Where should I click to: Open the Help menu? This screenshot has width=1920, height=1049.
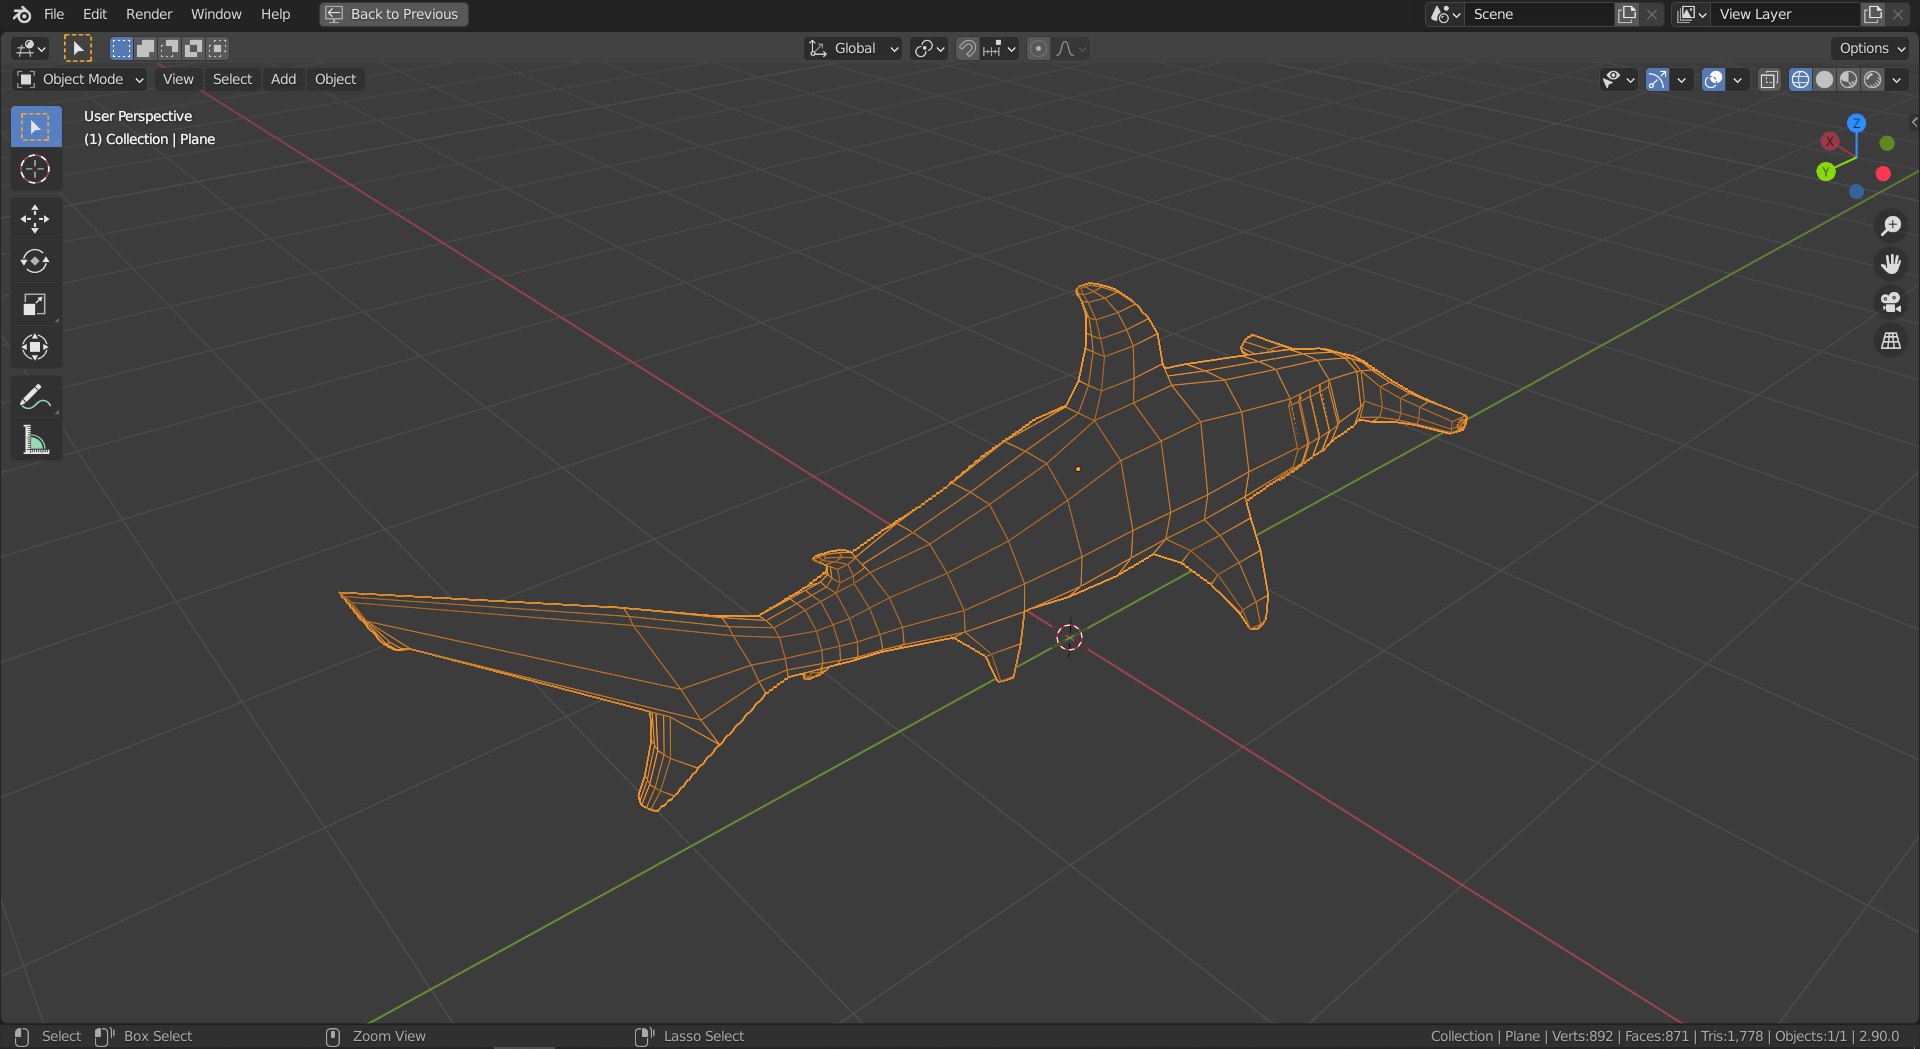pyautogui.click(x=275, y=14)
